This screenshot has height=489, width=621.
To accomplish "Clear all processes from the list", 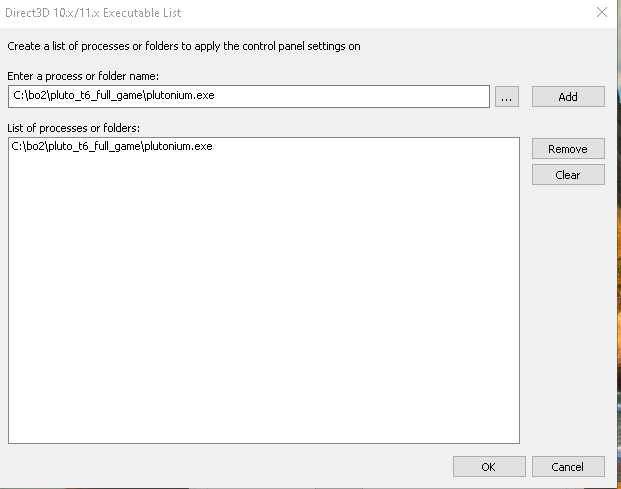I will click(x=568, y=175).
